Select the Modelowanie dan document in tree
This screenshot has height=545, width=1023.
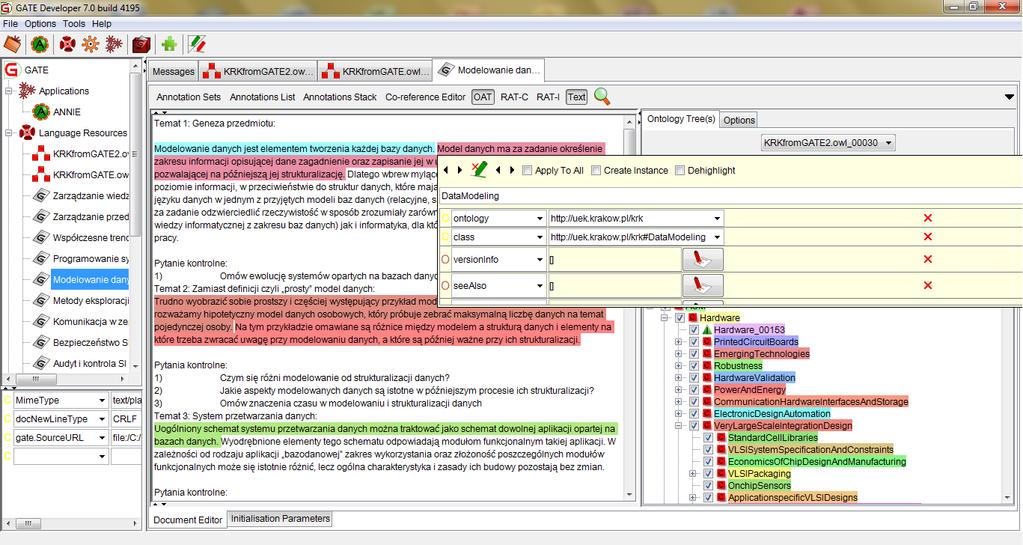[x=91, y=279]
